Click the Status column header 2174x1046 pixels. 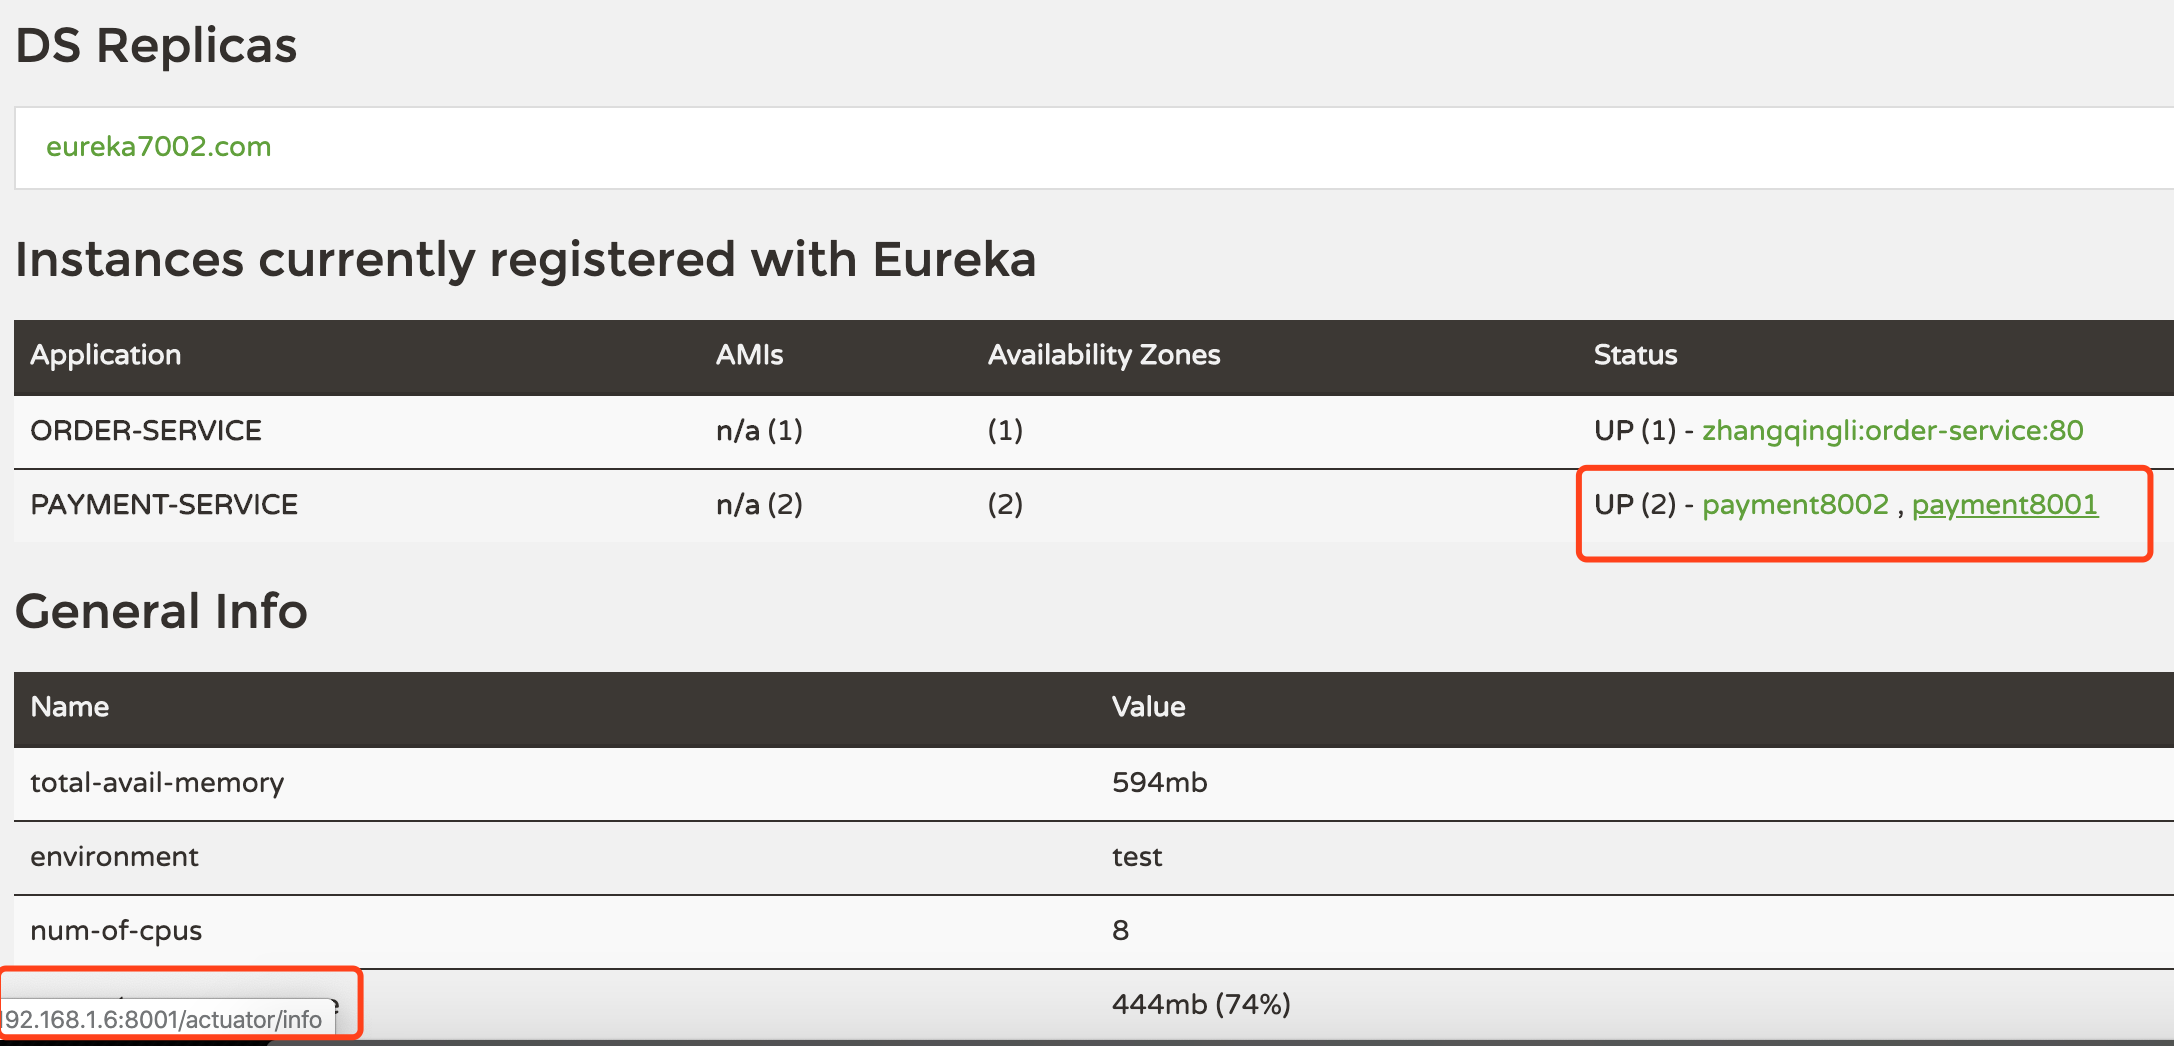1635,355
